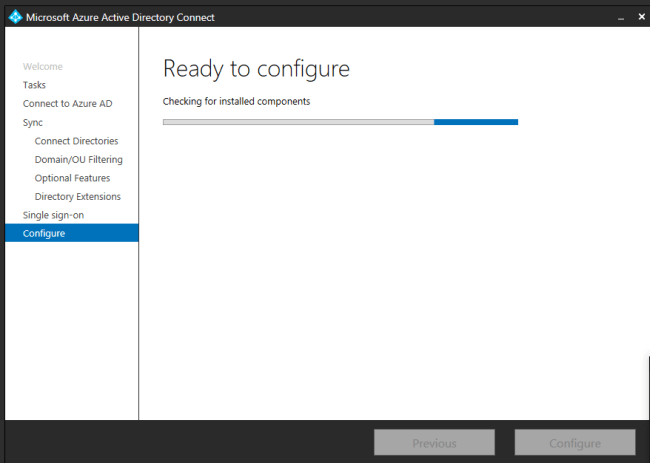Click the Azure AD Connect logo icon
This screenshot has width=650, height=463.
[15, 17]
